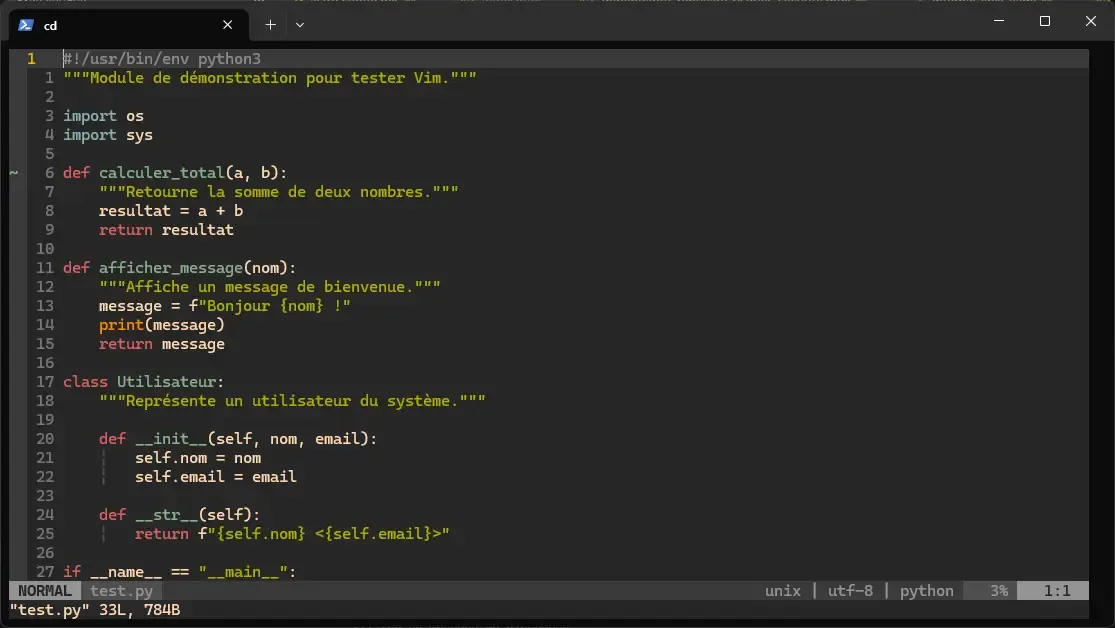
Task: Click the unix file format indicator
Action: 782,590
